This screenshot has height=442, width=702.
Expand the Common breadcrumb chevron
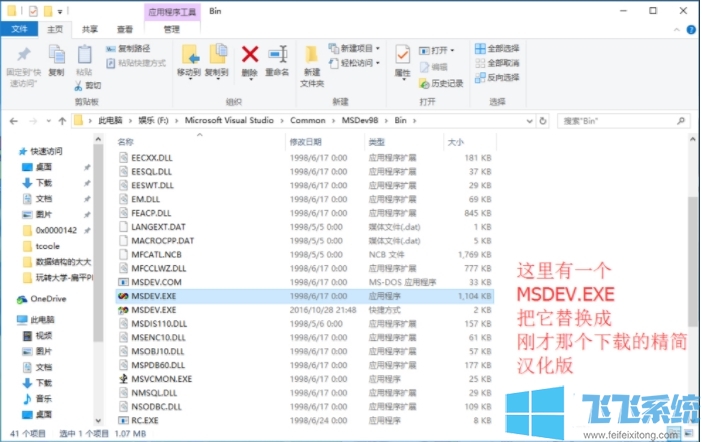[334, 121]
